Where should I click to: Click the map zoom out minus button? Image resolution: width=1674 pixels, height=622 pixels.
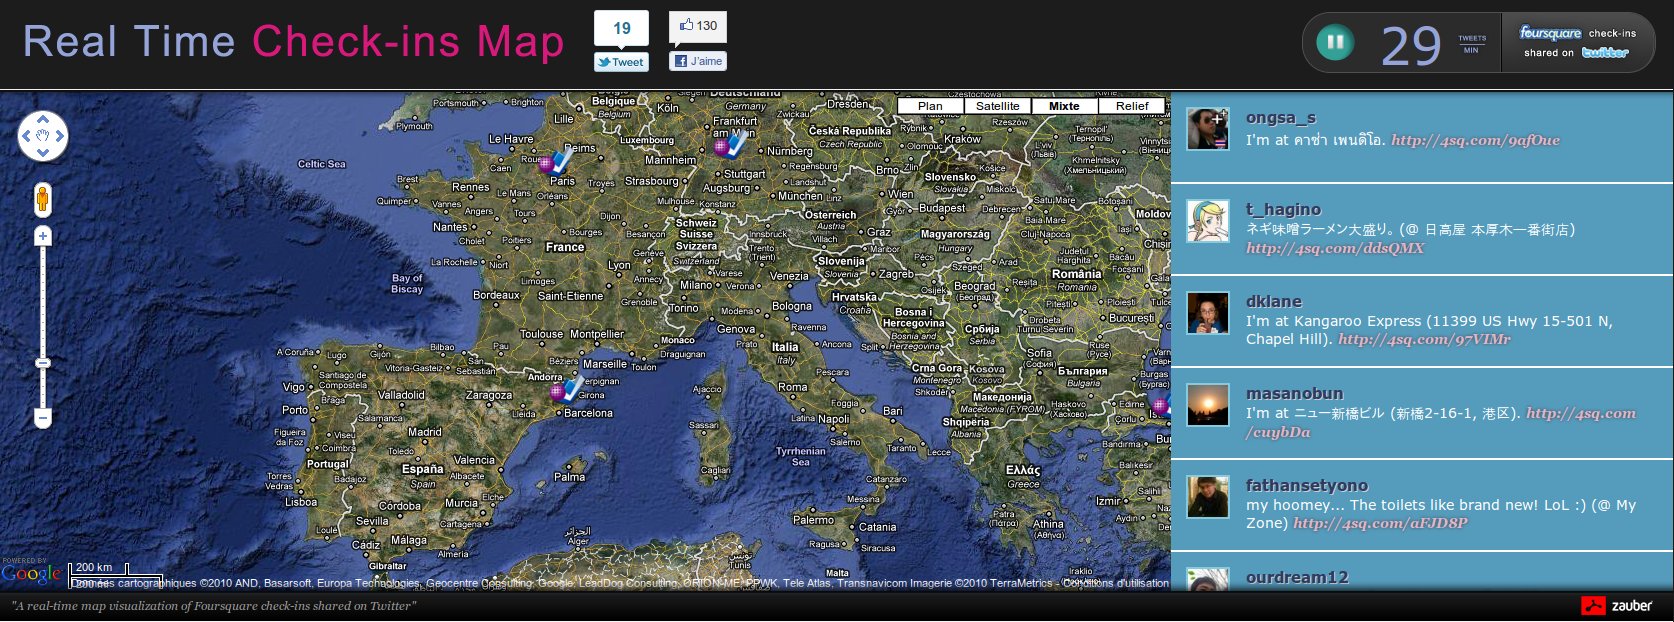click(x=42, y=417)
